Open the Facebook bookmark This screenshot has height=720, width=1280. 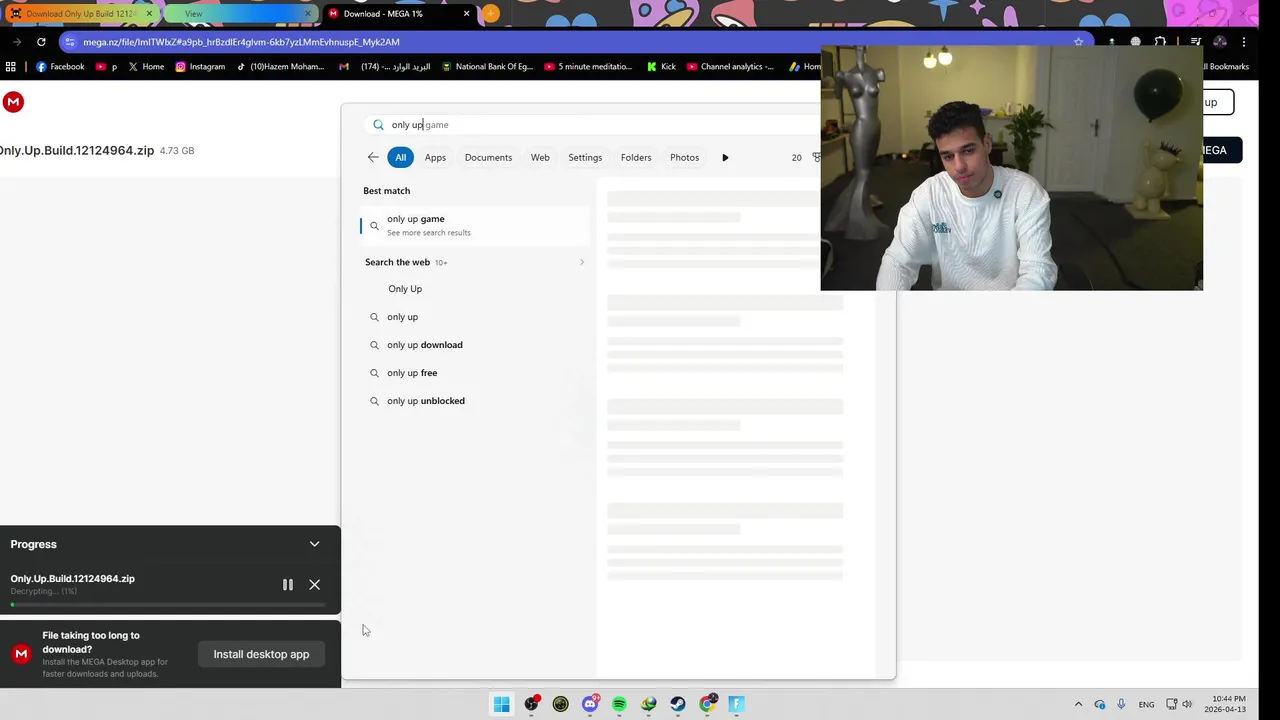tap(60, 67)
